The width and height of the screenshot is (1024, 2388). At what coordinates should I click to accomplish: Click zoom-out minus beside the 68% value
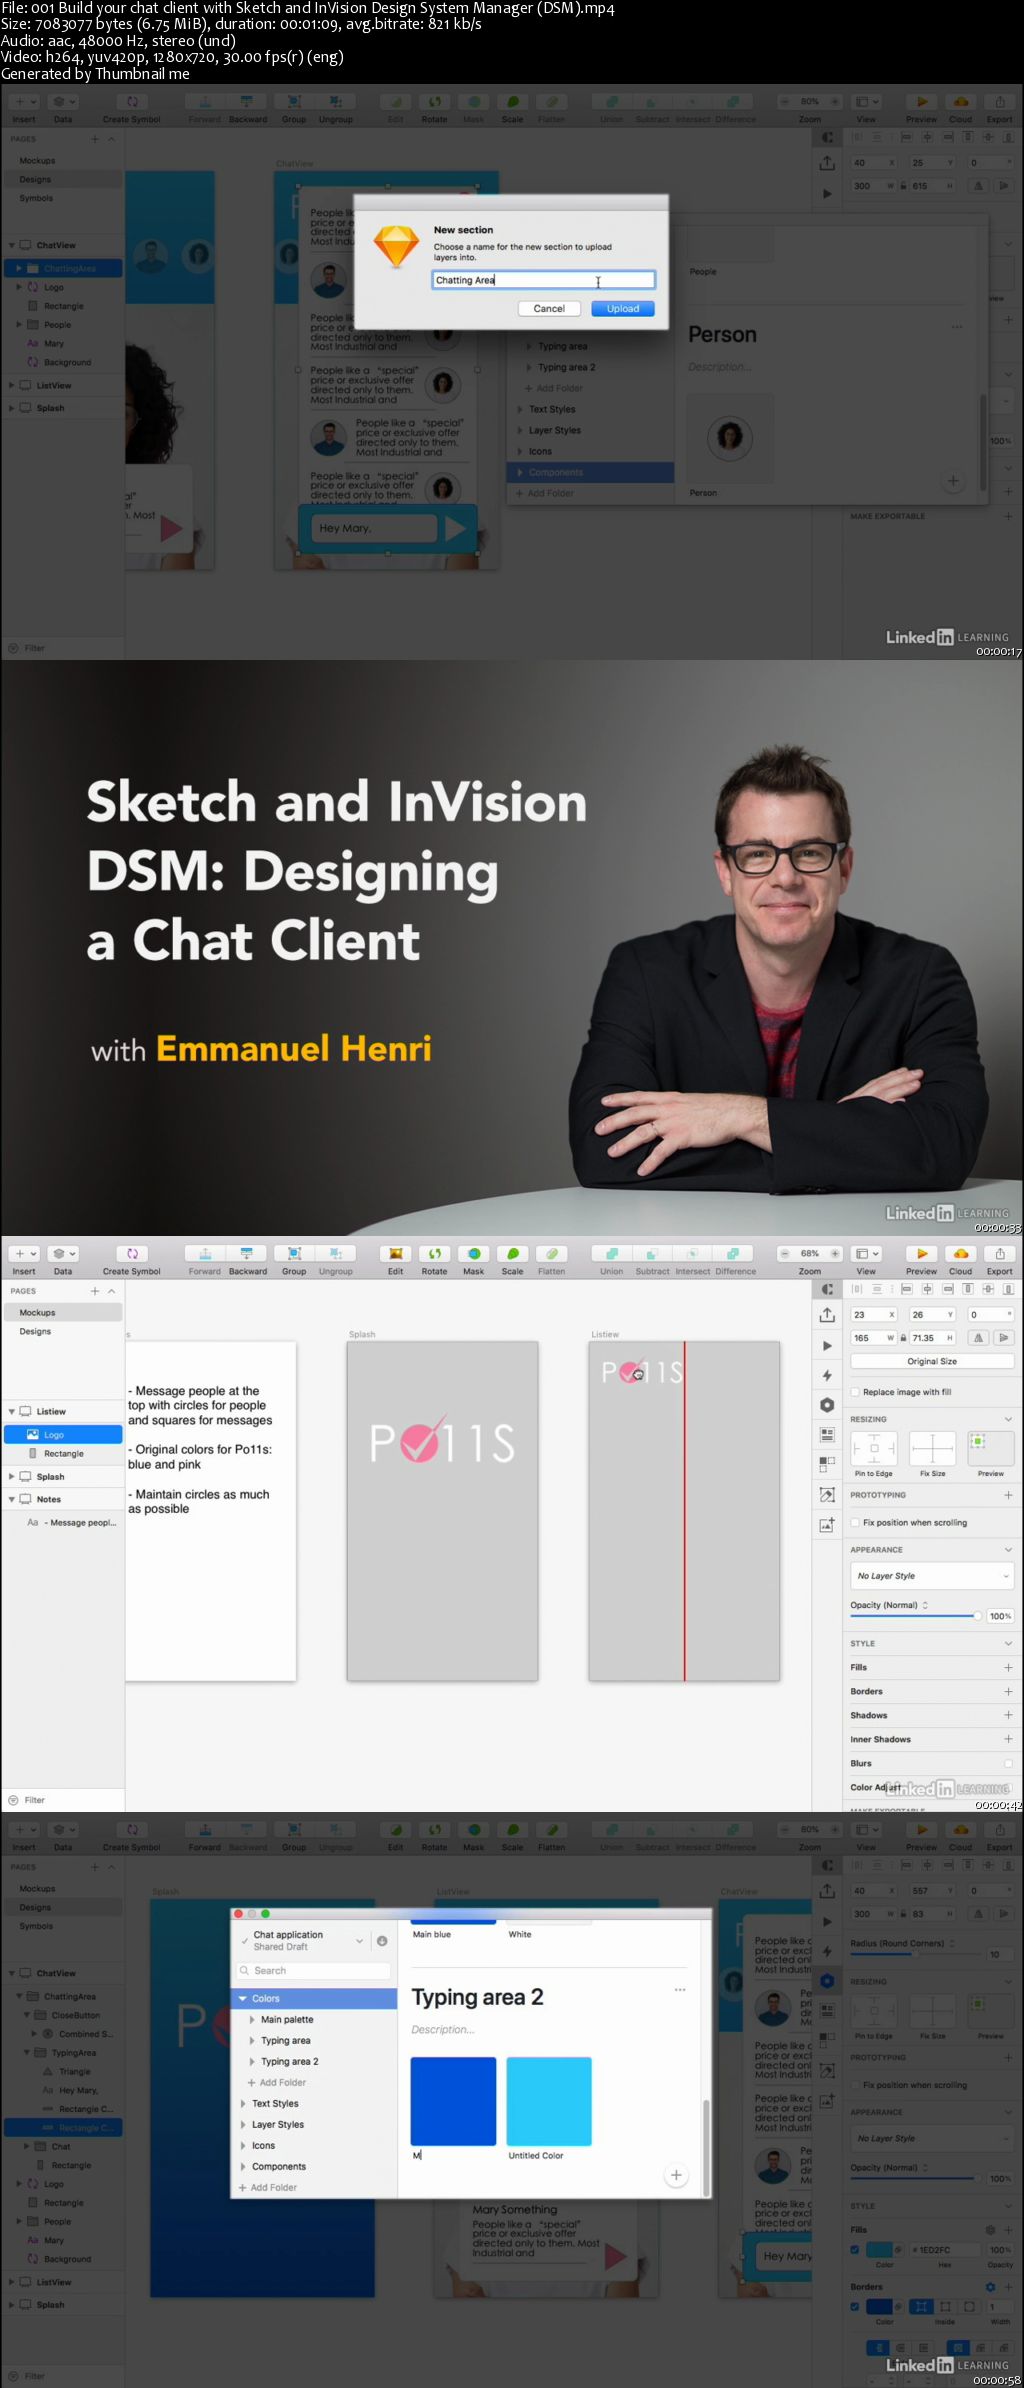coord(785,1253)
